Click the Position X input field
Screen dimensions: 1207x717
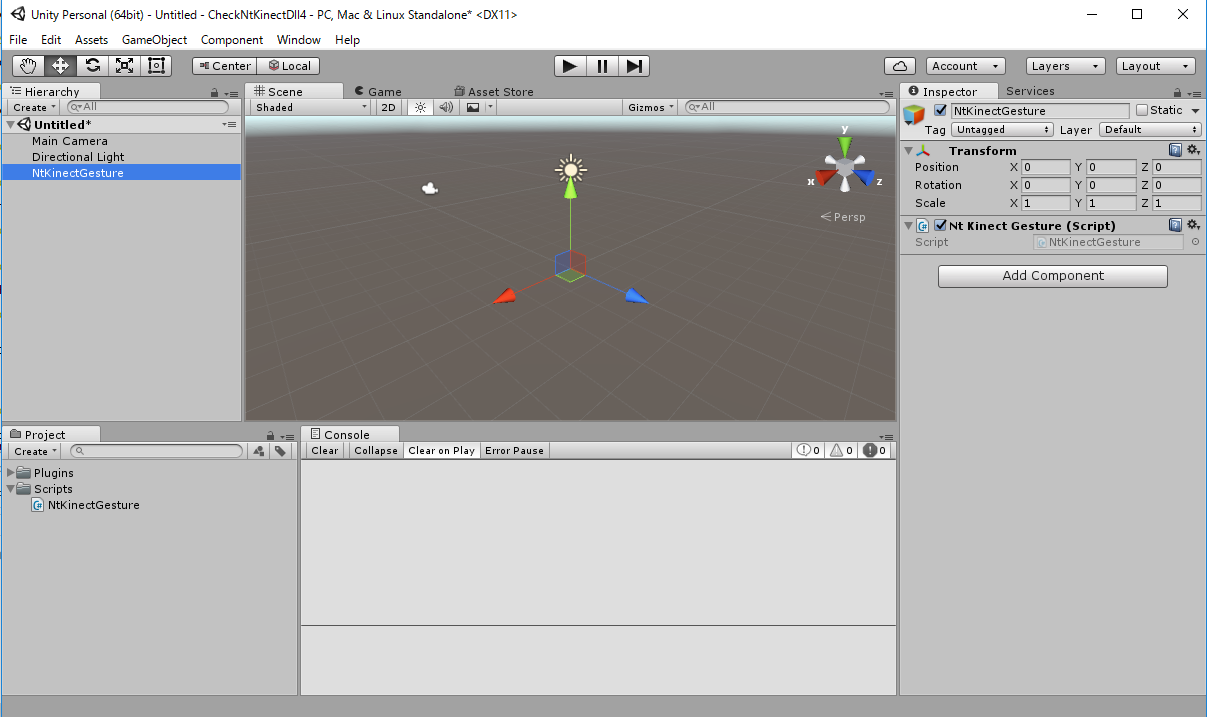pos(1046,168)
